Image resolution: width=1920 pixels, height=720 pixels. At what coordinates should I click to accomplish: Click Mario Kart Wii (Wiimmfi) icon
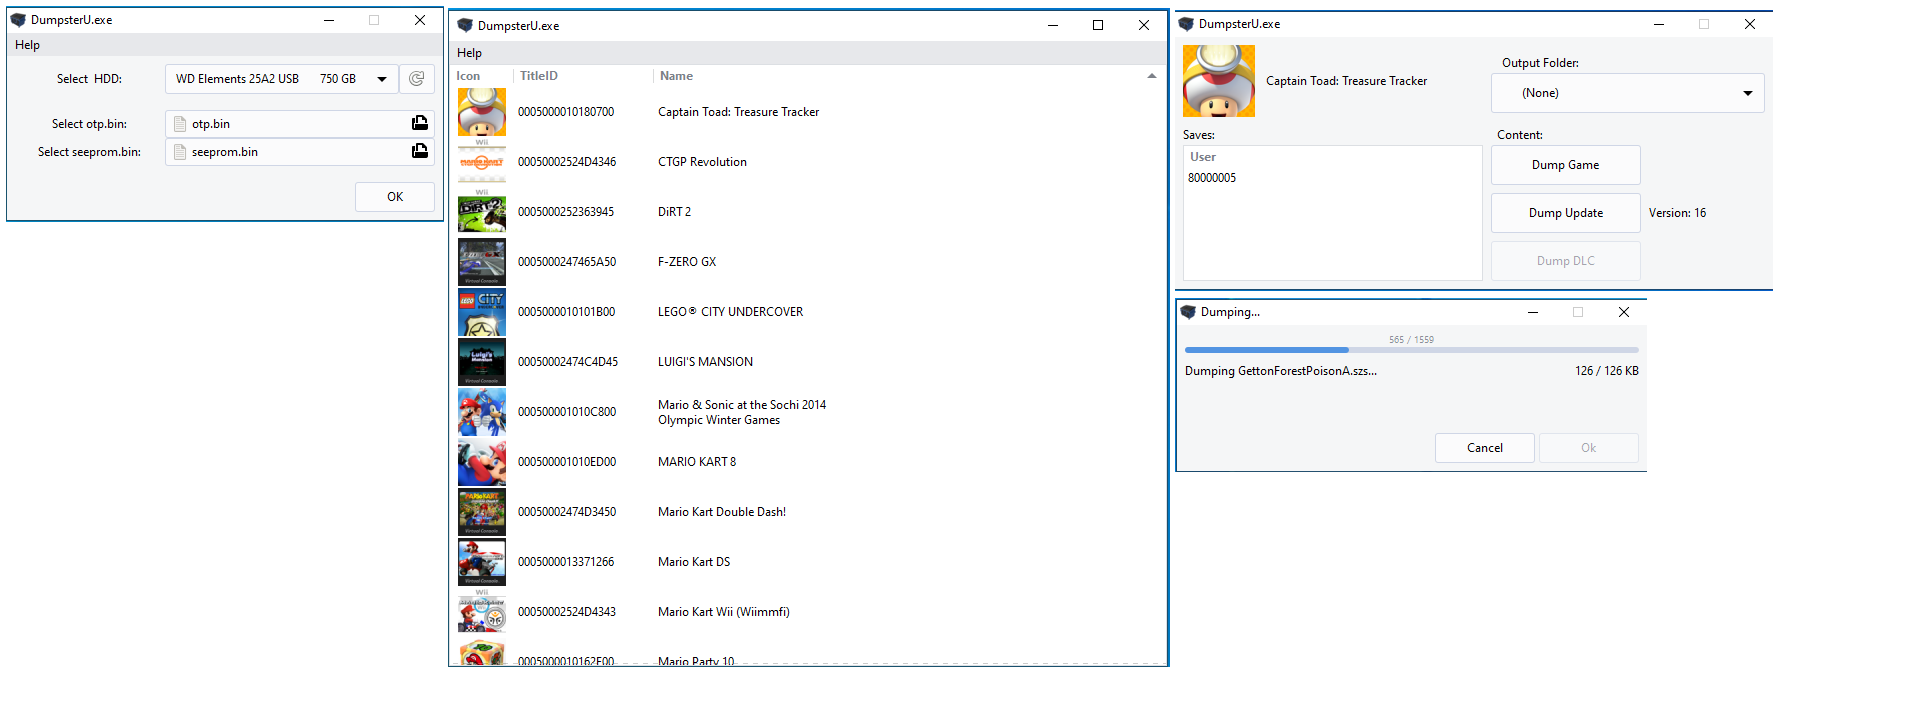(482, 612)
